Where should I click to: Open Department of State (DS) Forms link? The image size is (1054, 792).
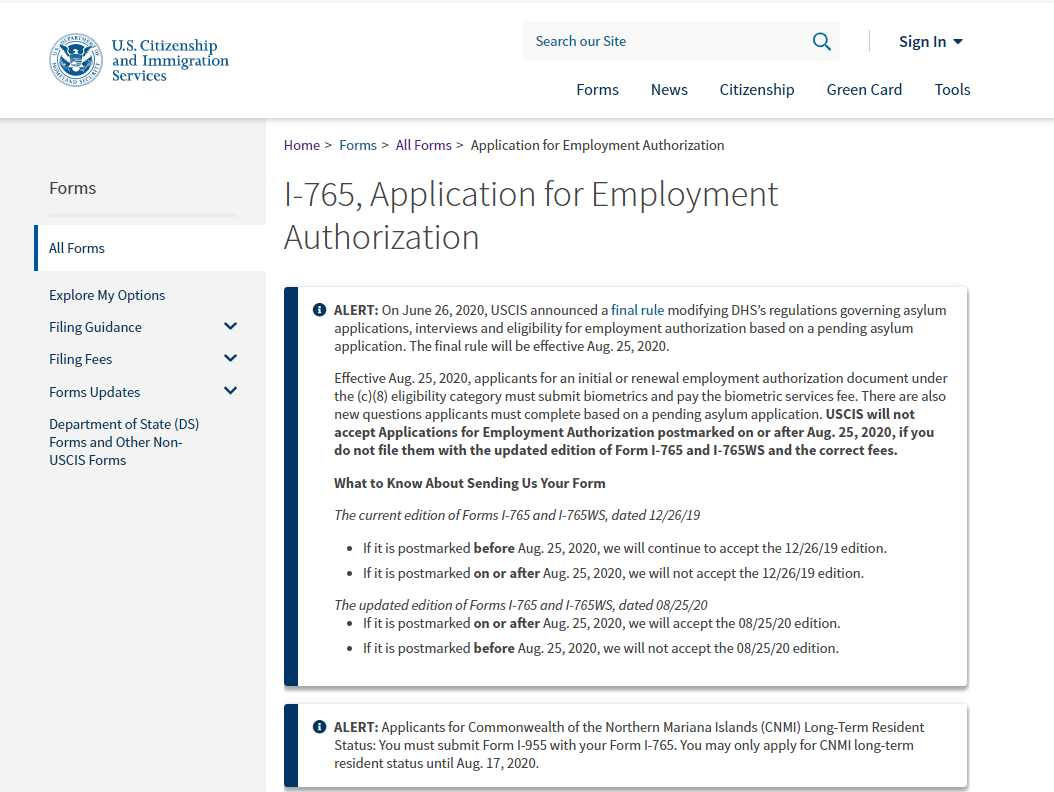pos(124,442)
